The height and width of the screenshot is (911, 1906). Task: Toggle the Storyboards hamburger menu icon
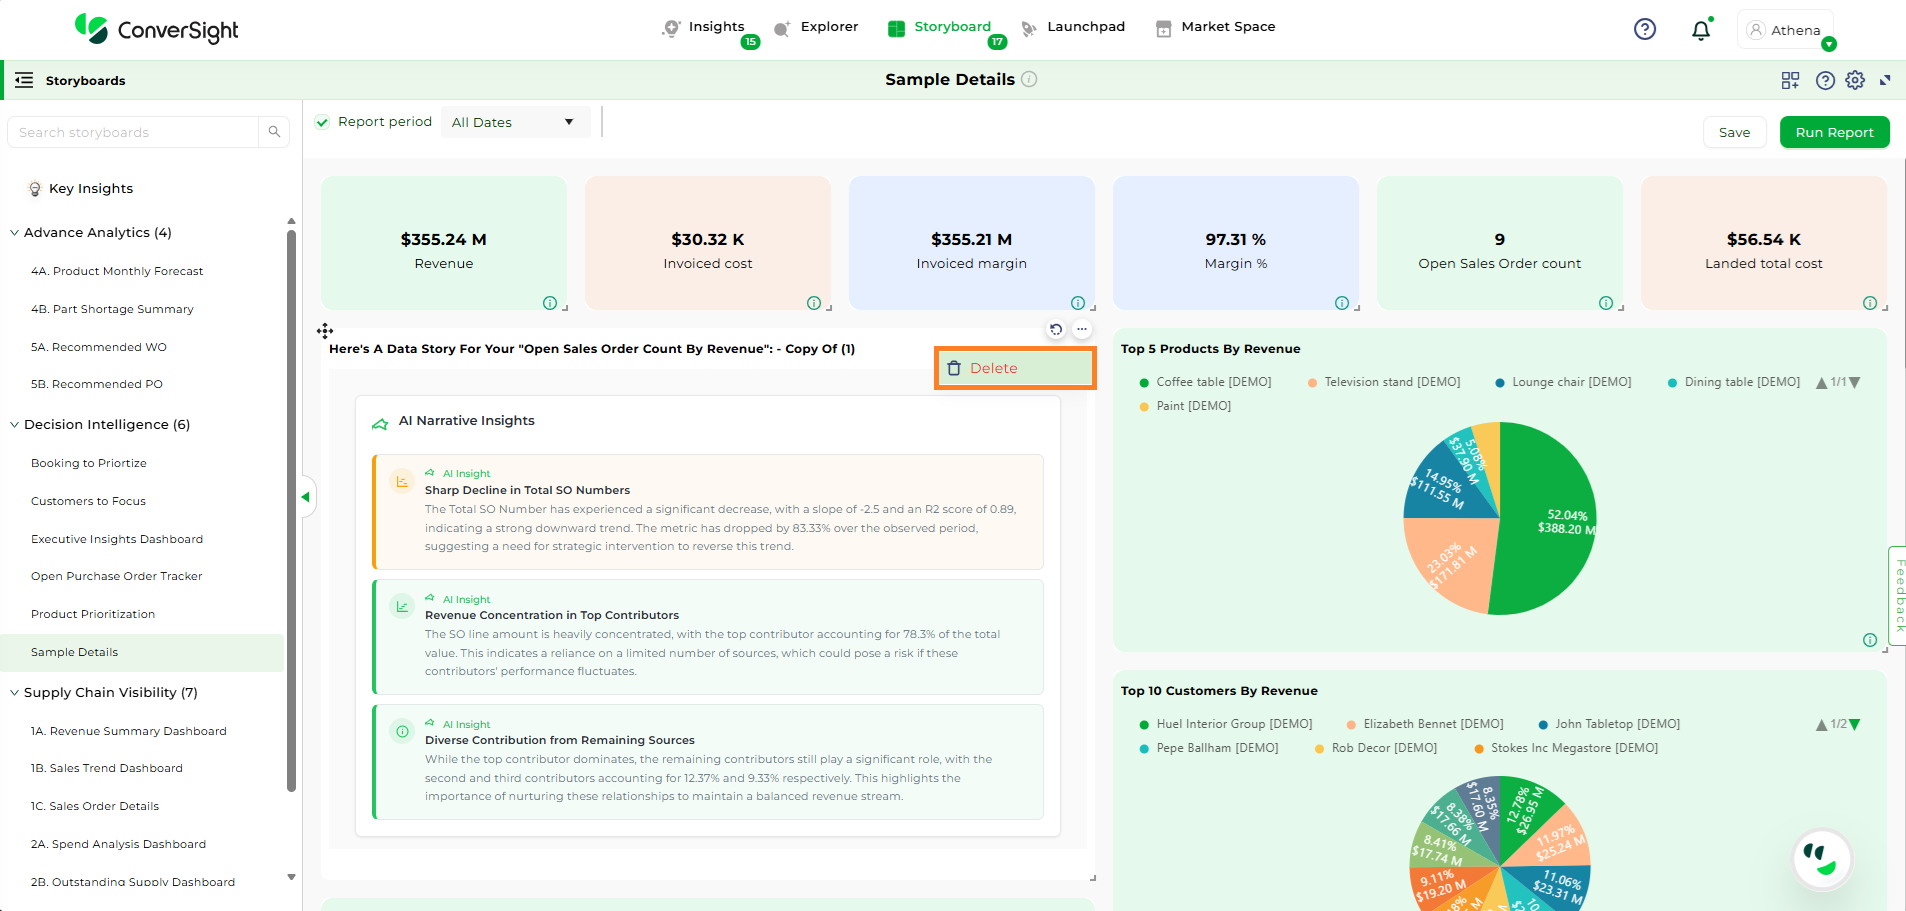pyautogui.click(x=24, y=80)
